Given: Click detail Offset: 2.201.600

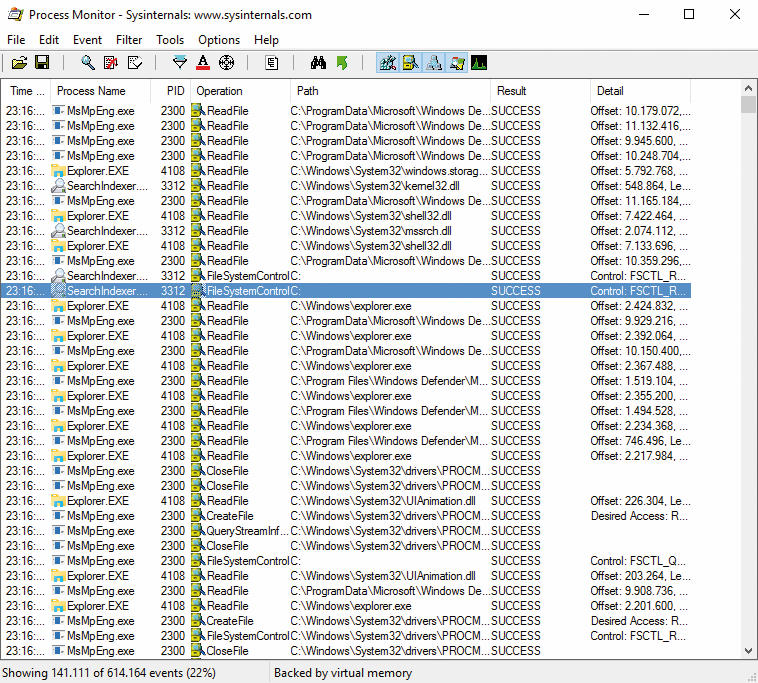Looking at the screenshot, I should click(639, 606).
